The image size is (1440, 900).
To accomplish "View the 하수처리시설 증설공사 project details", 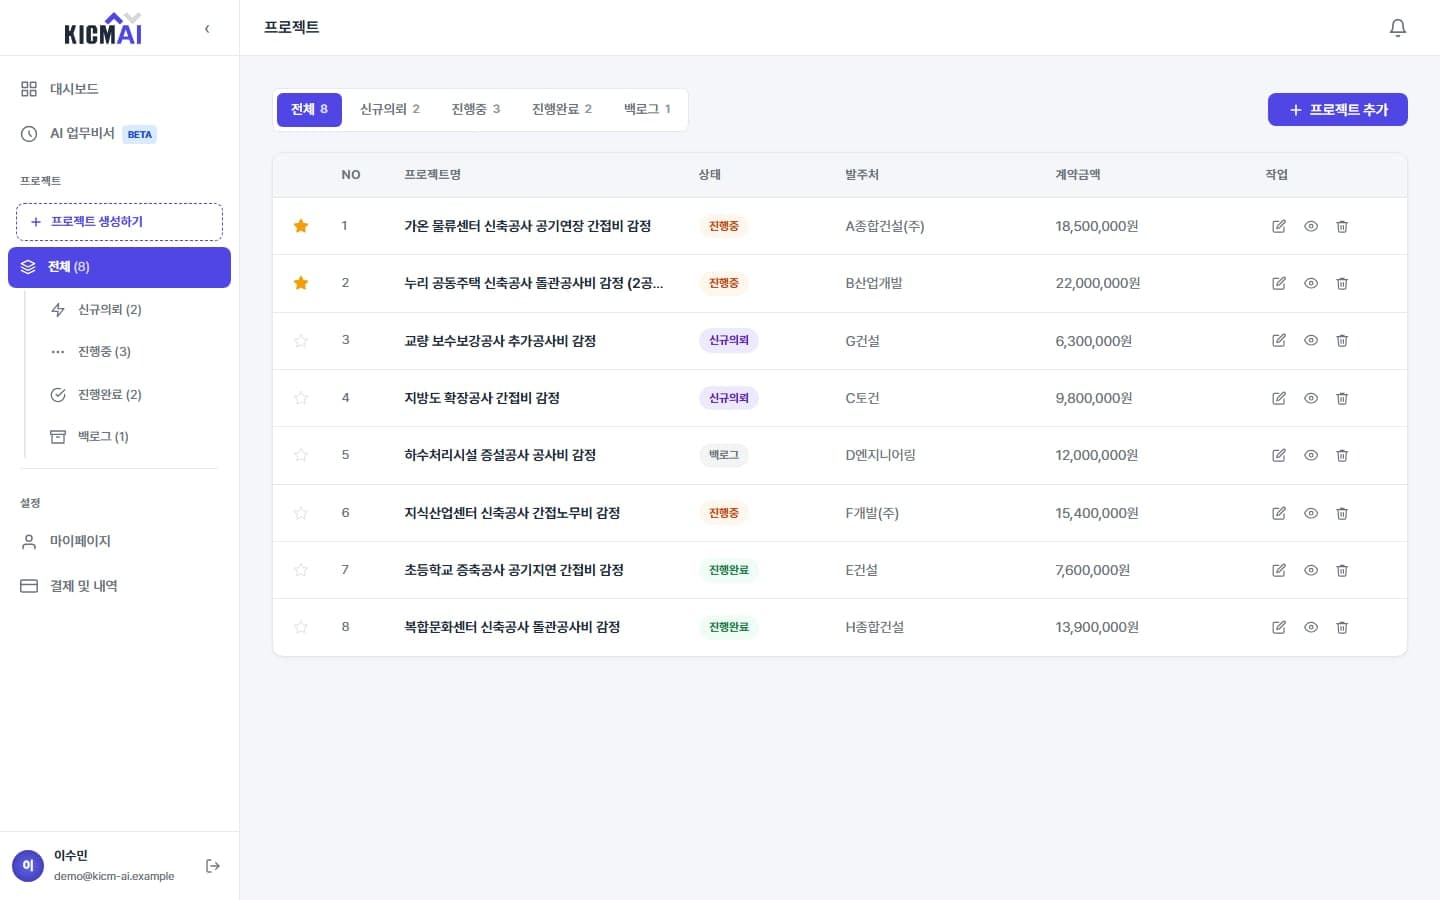I will point(1311,455).
